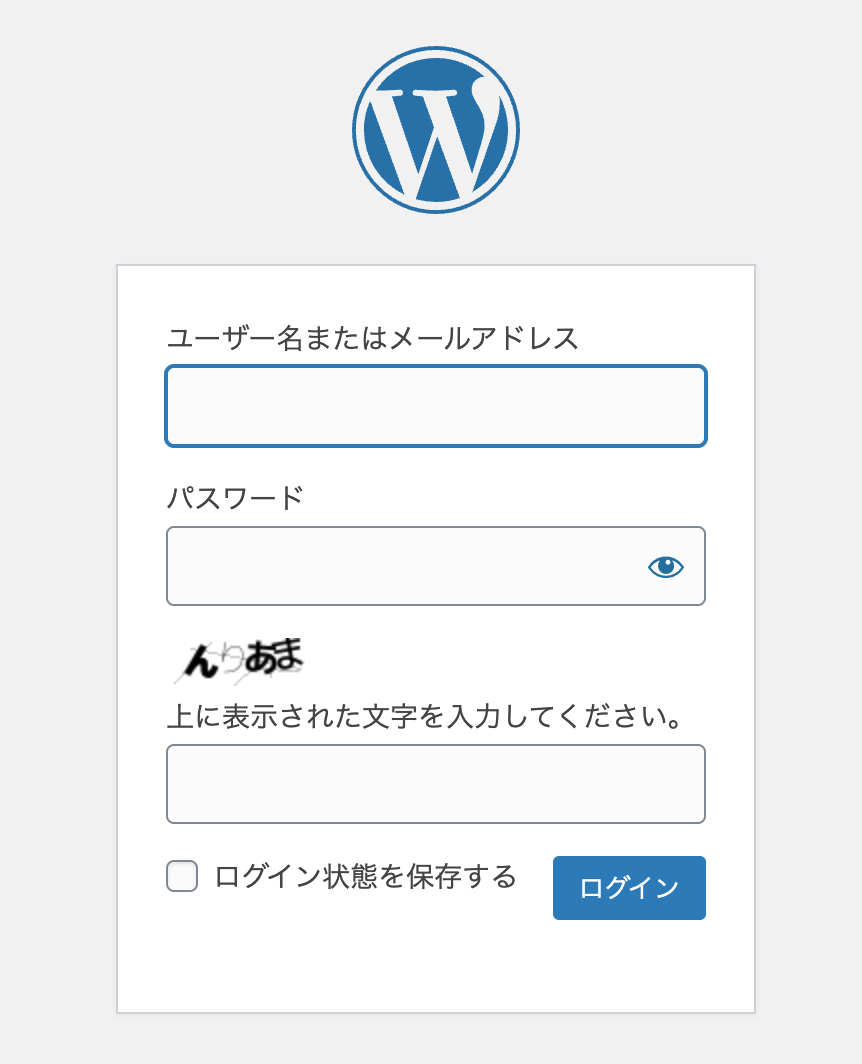Click the あ character in the captcha image
Screen dimensions: 862x1064
click(258, 656)
